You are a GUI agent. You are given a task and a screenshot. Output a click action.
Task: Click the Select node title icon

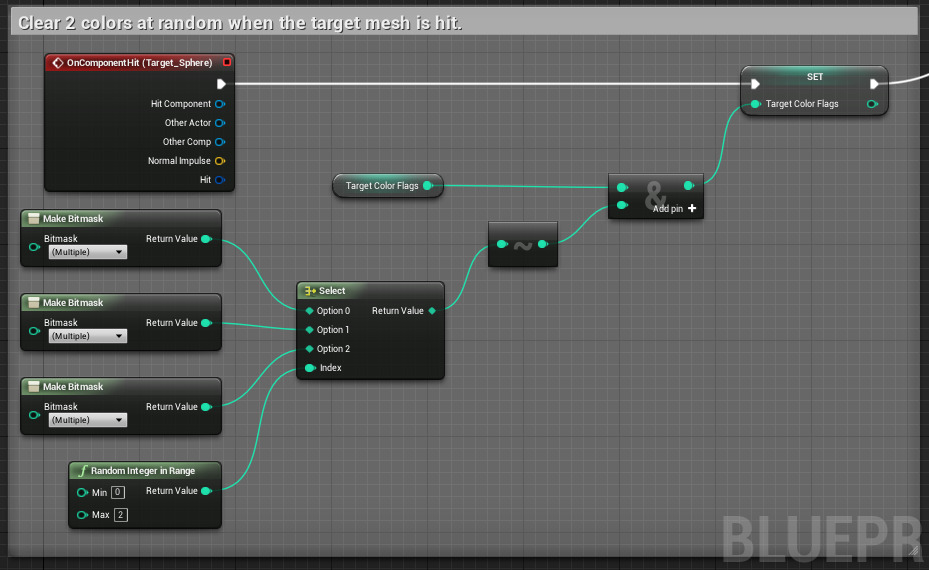[310, 291]
